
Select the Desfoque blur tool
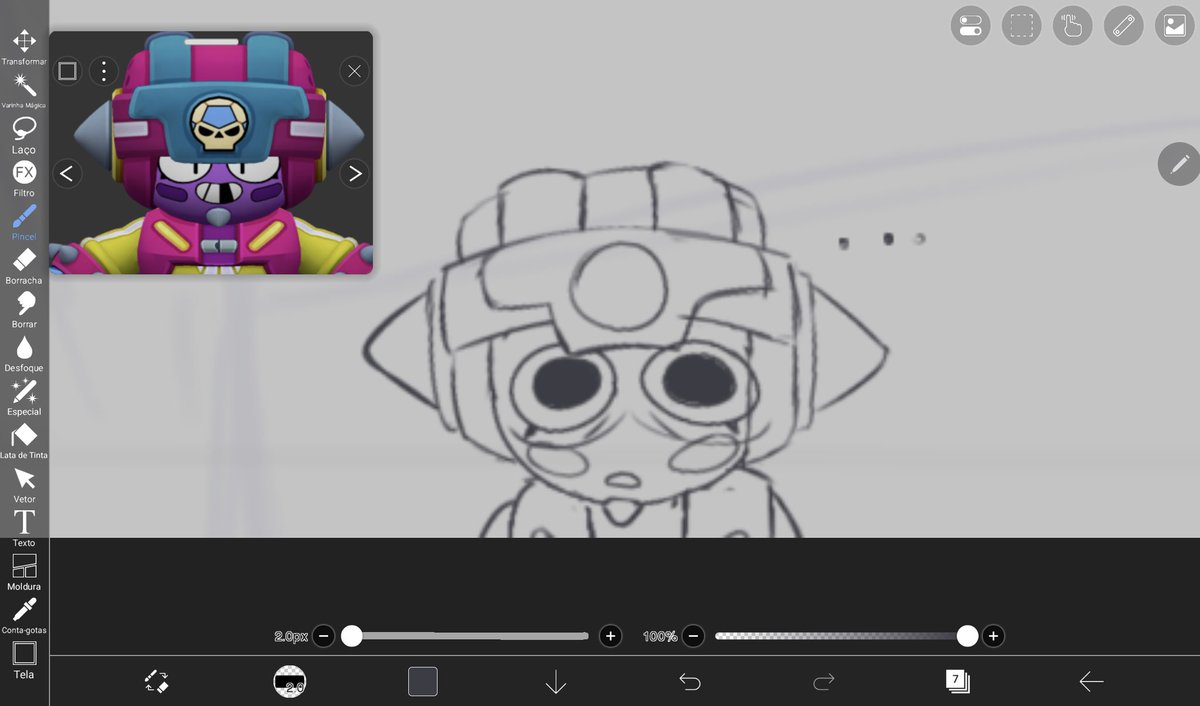click(24, 353)
